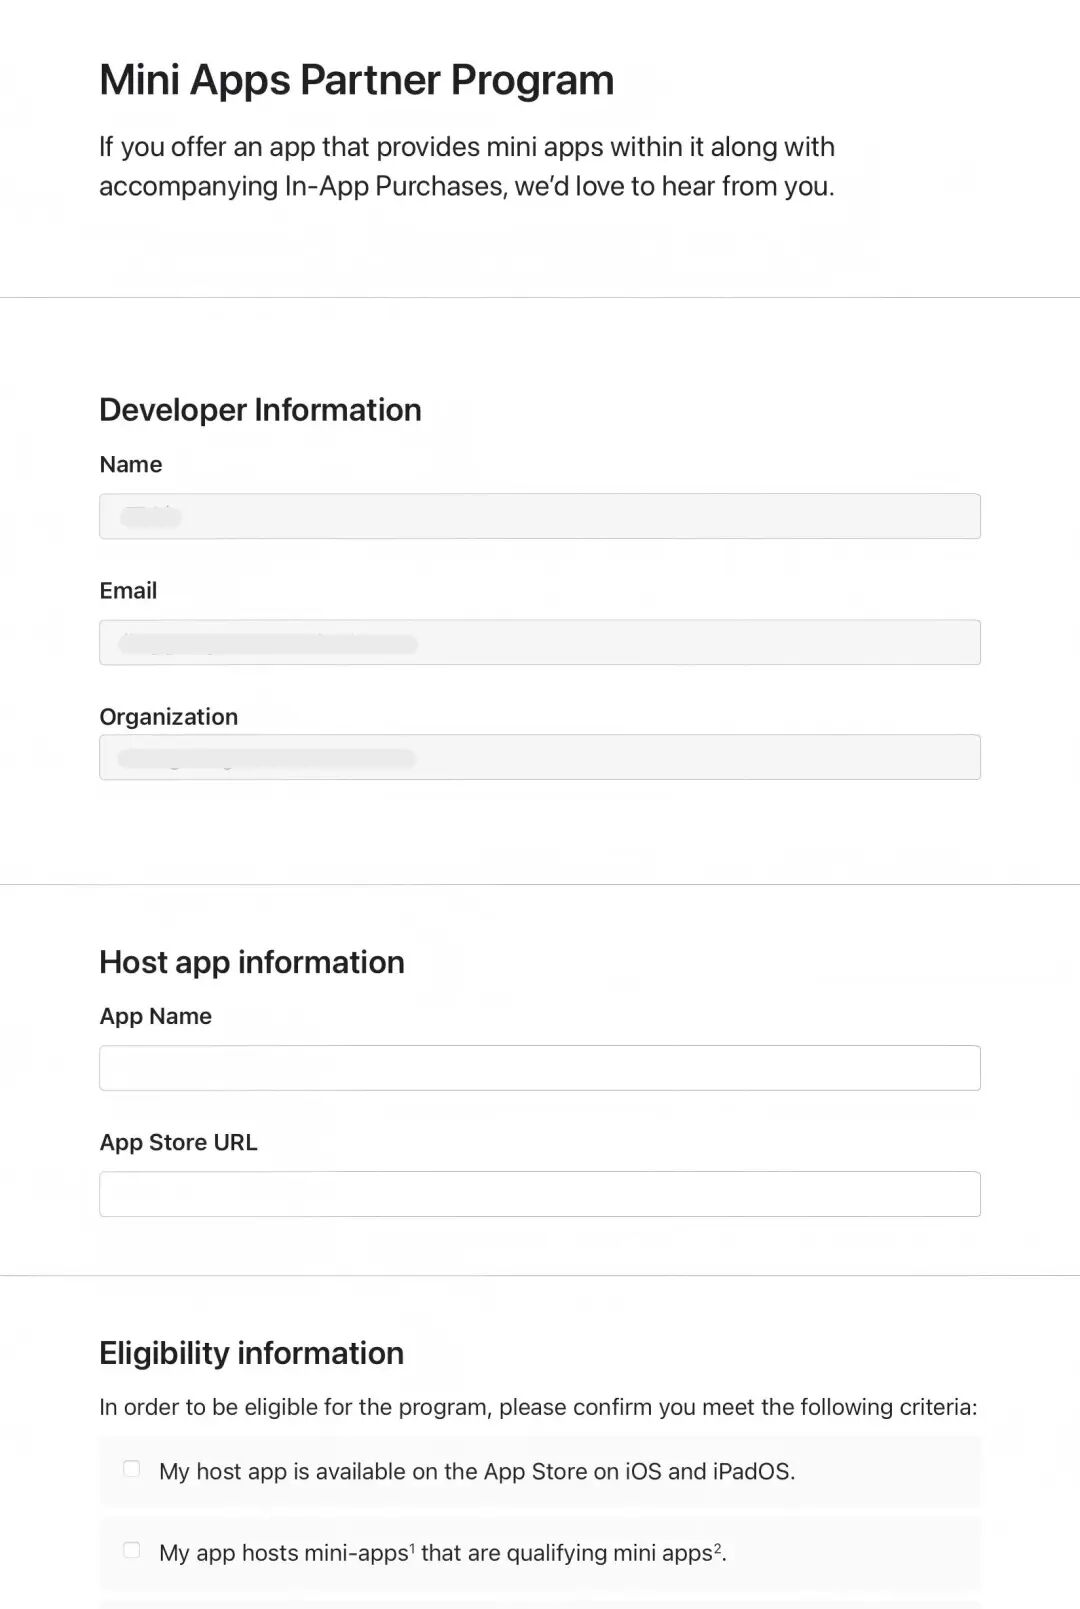Focus the App Store URL input box
The width and height of the screenshot is (1080, 1609).
click(539, 1194)
